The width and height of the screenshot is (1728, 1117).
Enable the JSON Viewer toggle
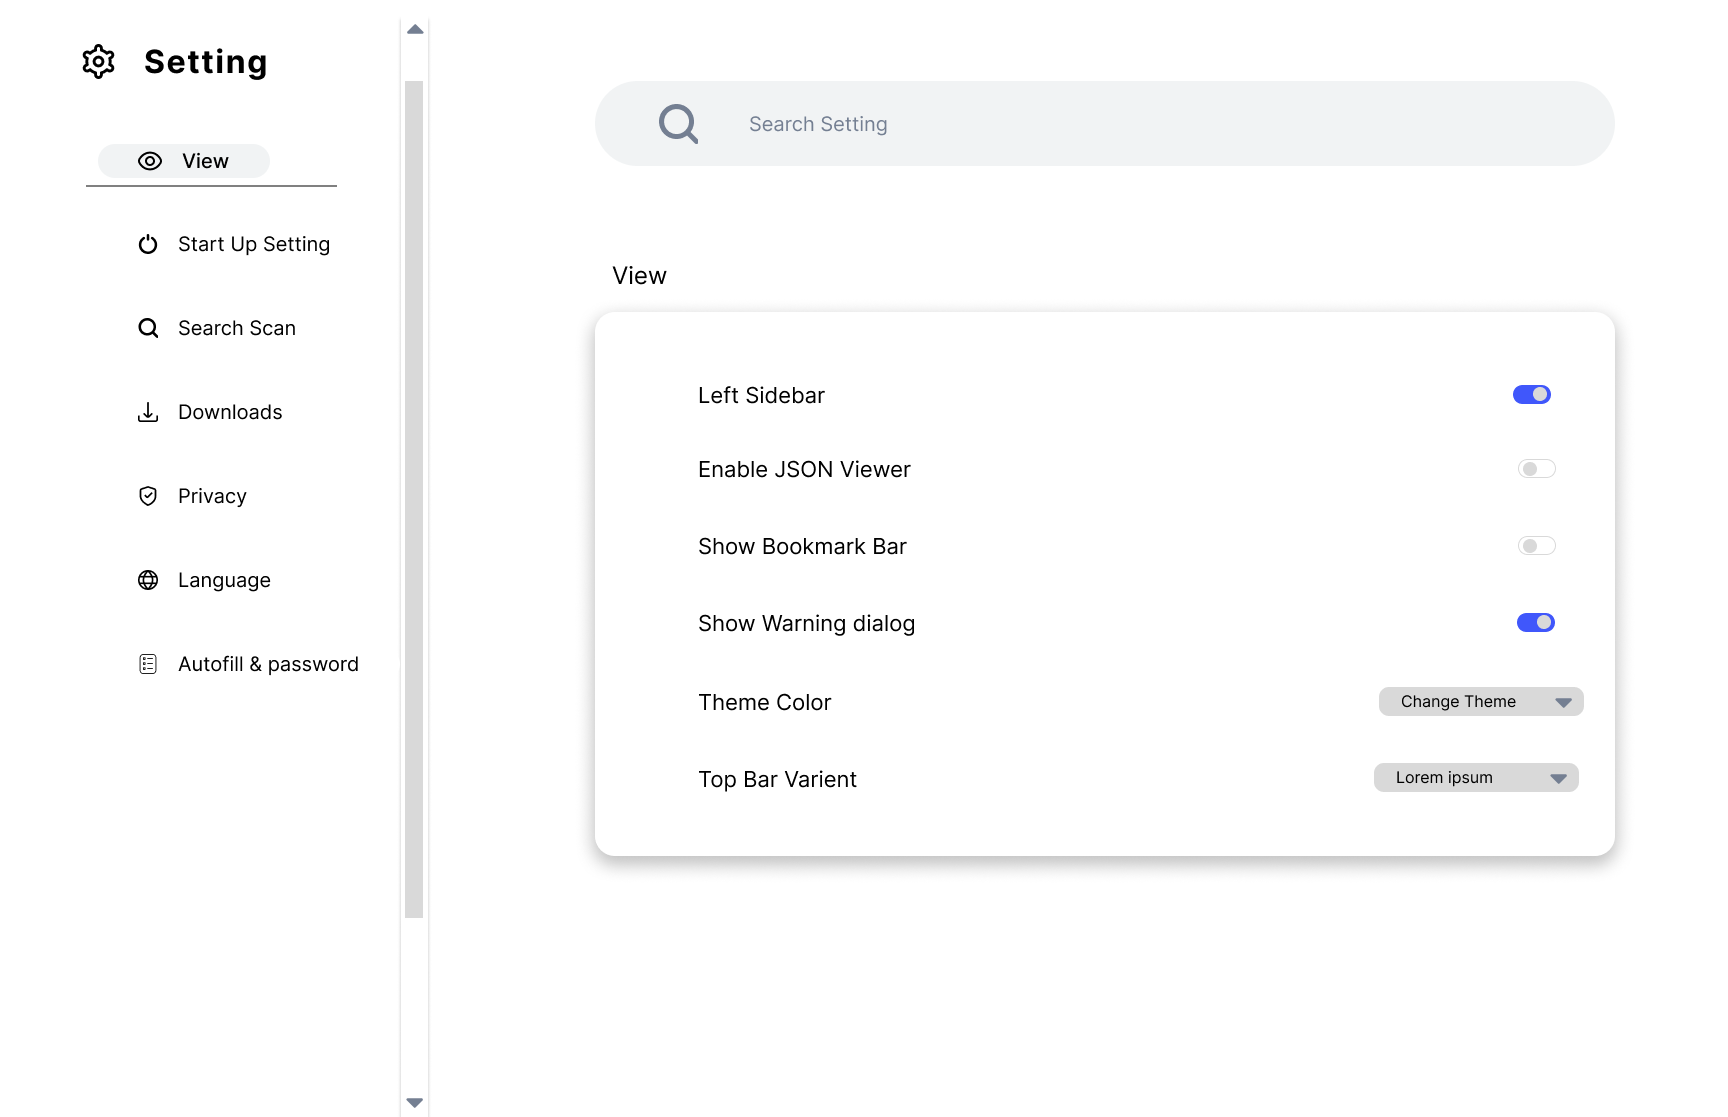(1536, 468)
